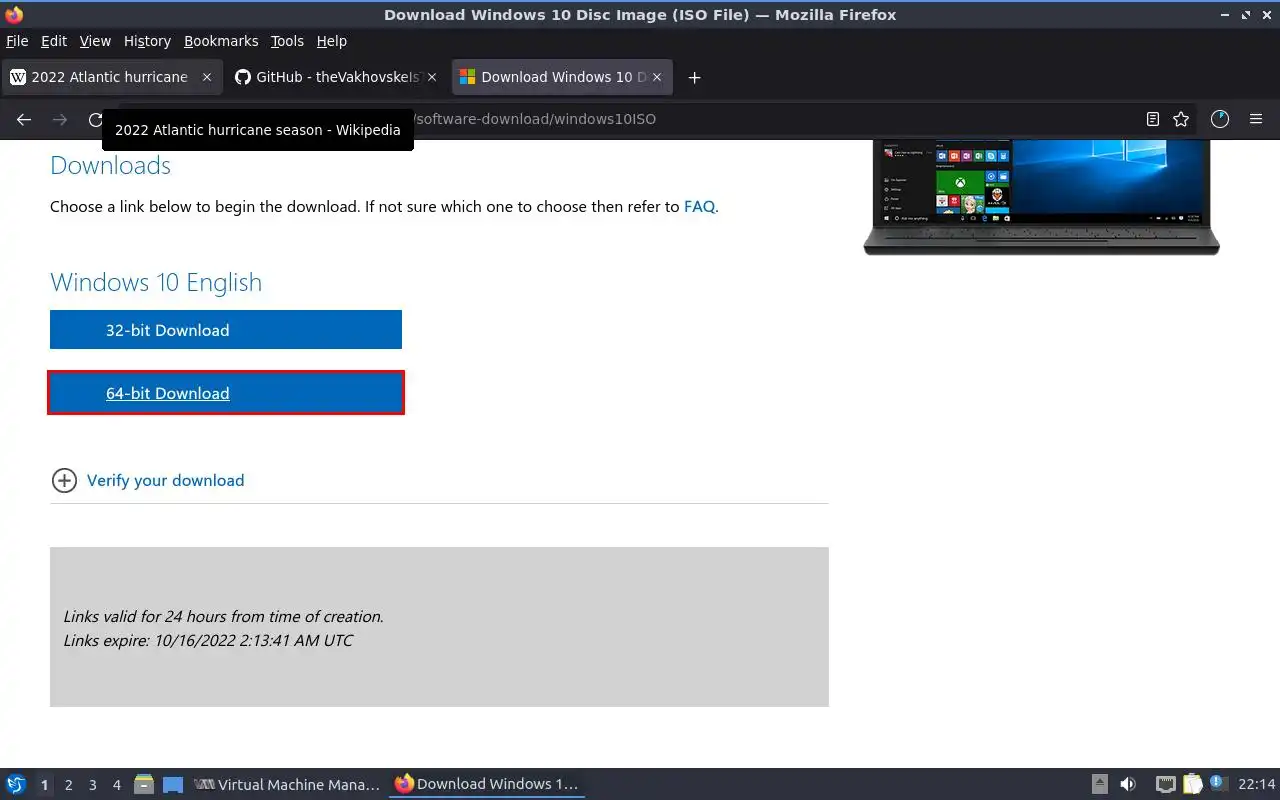
Task: Open the FAQ link
Action: 699,207
